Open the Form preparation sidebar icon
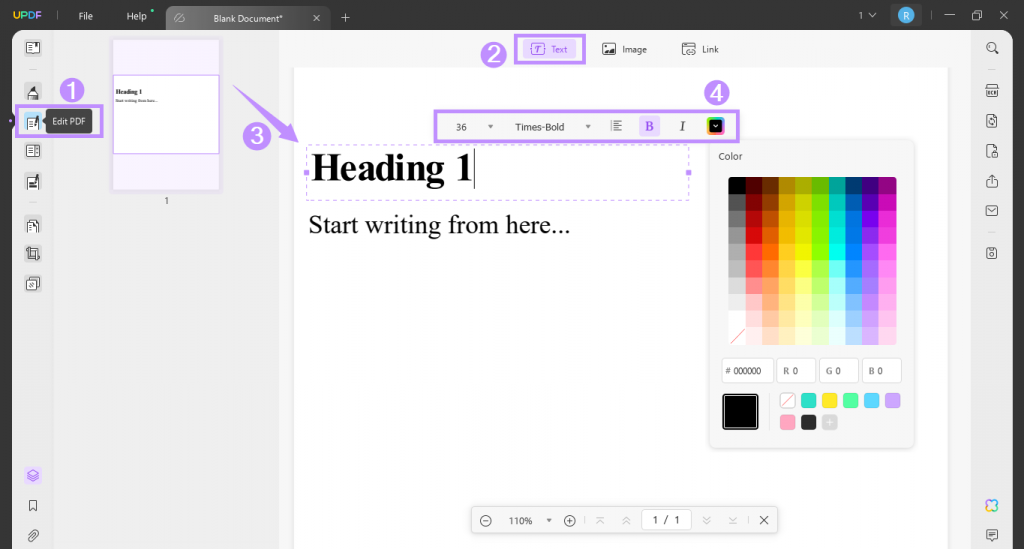The image size is (1024, 549). click(33, 182)
